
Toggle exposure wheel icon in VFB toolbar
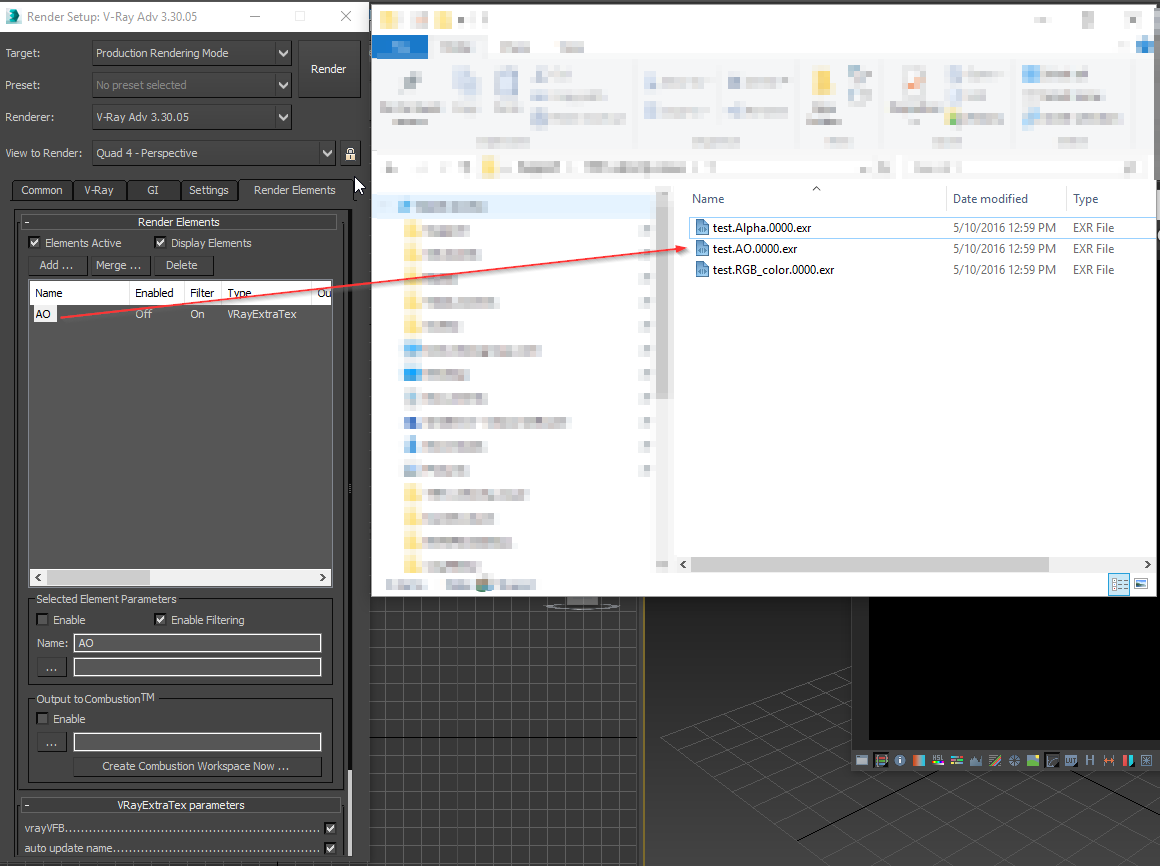pos(1014,760)
